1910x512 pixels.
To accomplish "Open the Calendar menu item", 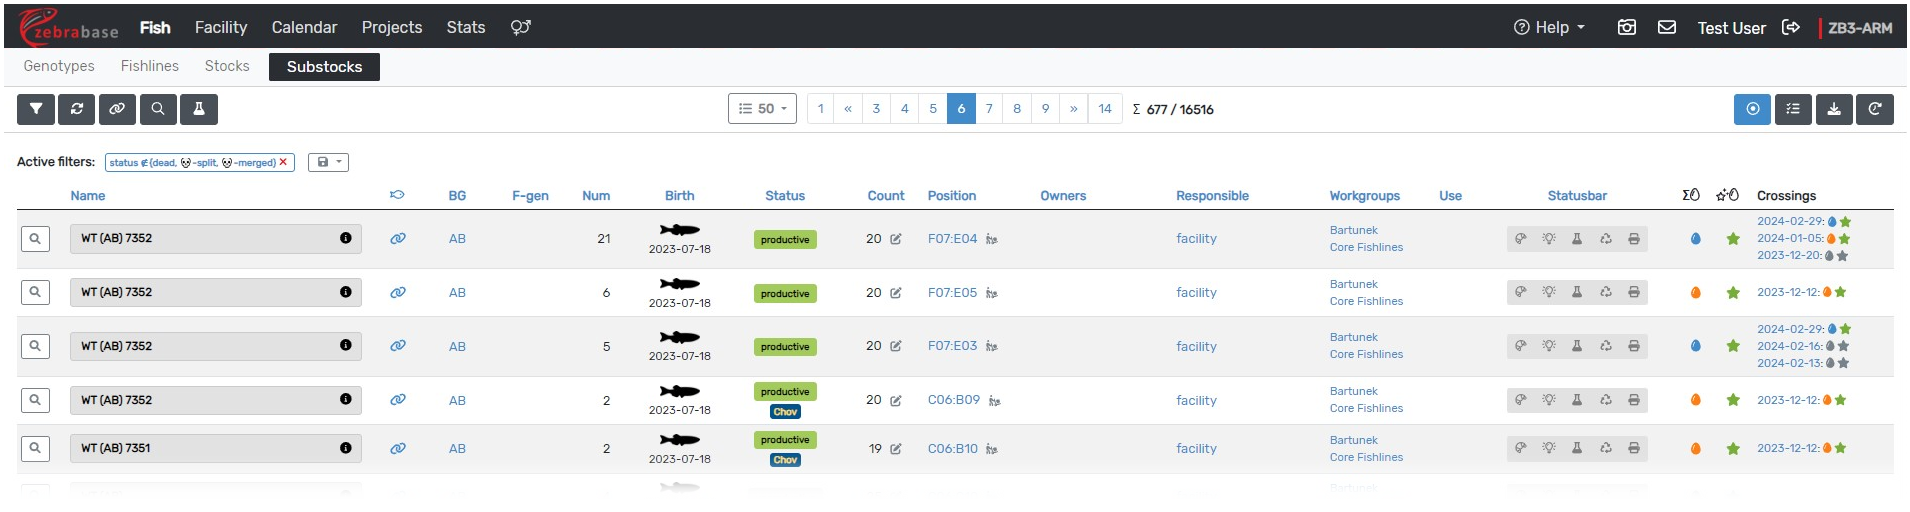I will point(304,28).
